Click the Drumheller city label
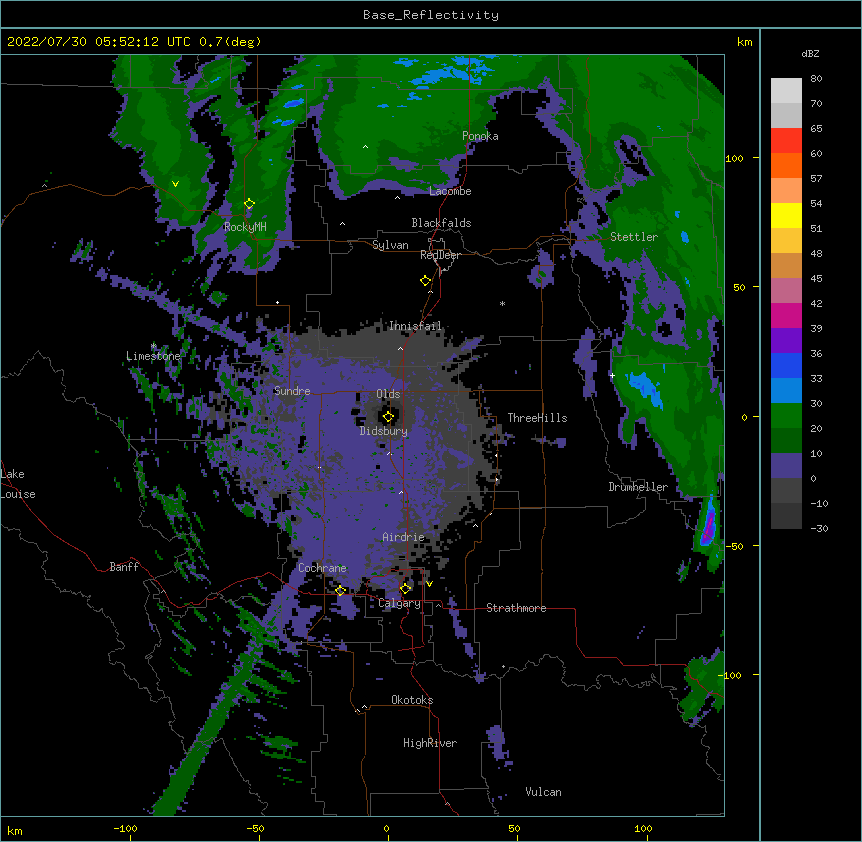This screenshot has width=862, height=842. click(638, 487)
